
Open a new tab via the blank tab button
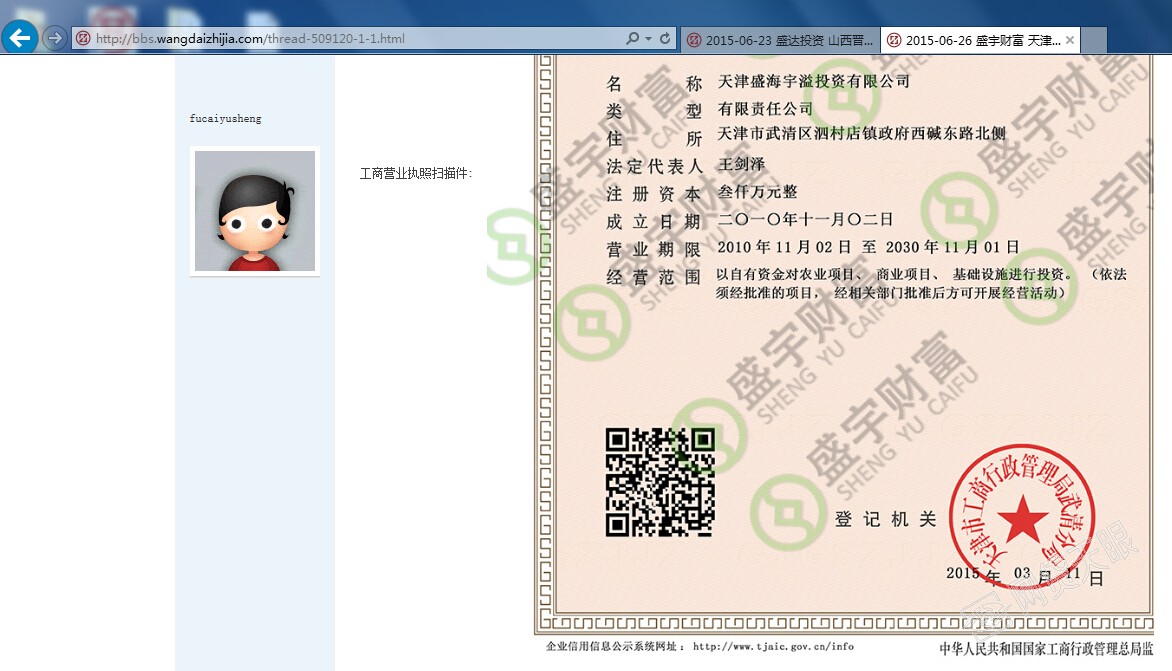click(x=1094, y=41)
